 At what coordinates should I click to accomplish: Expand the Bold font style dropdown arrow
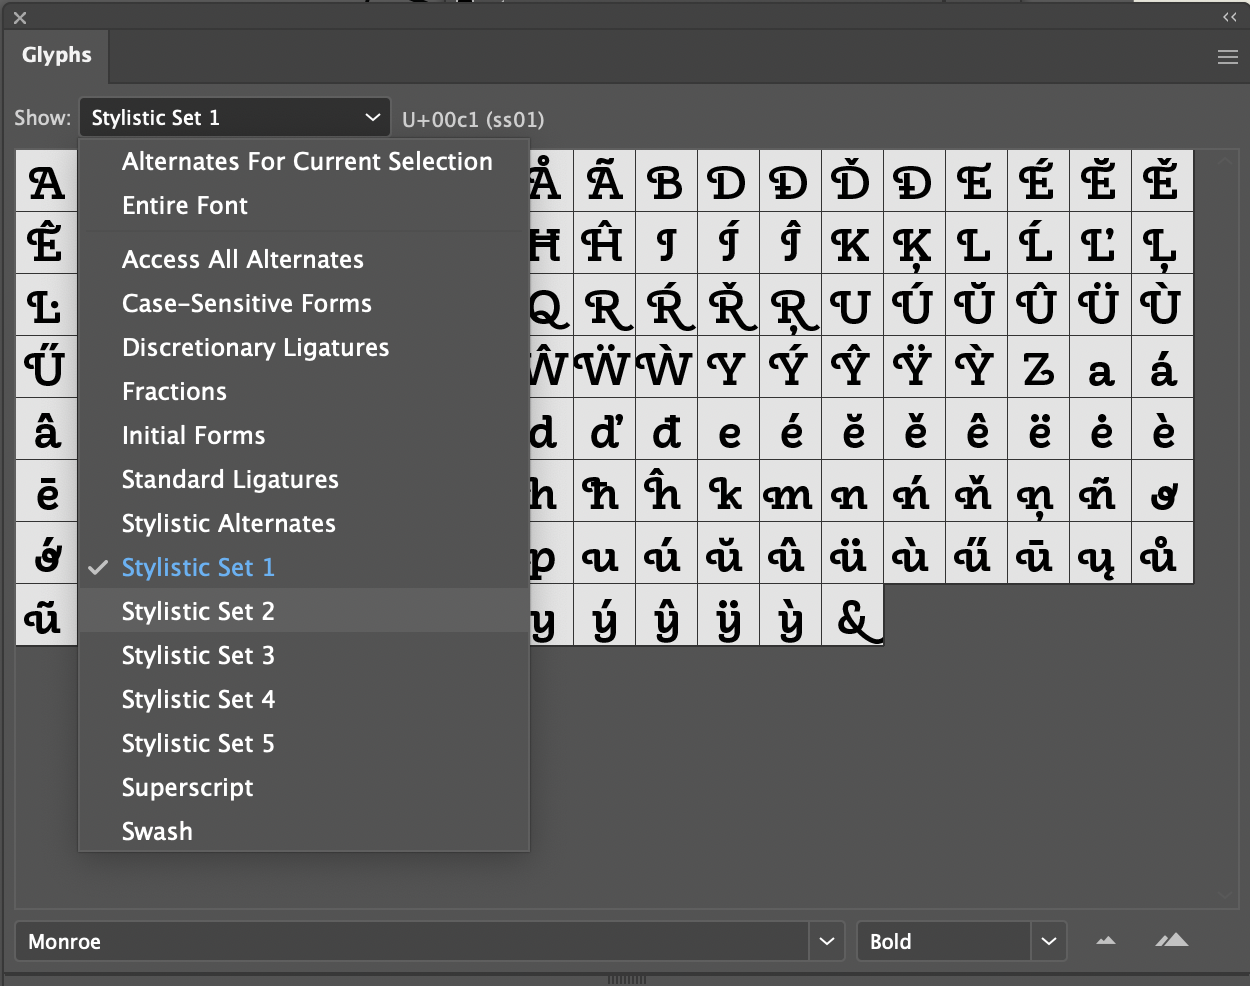coord(1048,941)
